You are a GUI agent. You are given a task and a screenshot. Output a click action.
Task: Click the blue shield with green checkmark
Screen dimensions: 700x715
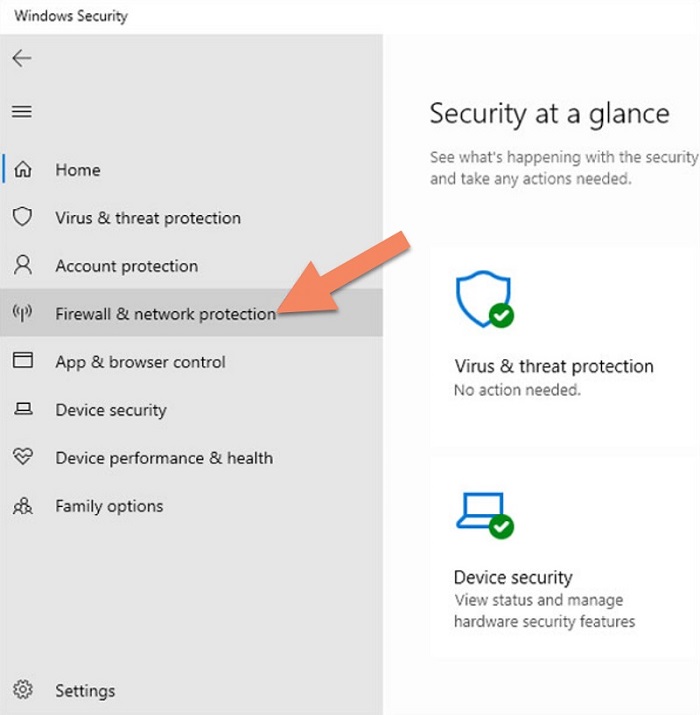[x=485, y=299]
